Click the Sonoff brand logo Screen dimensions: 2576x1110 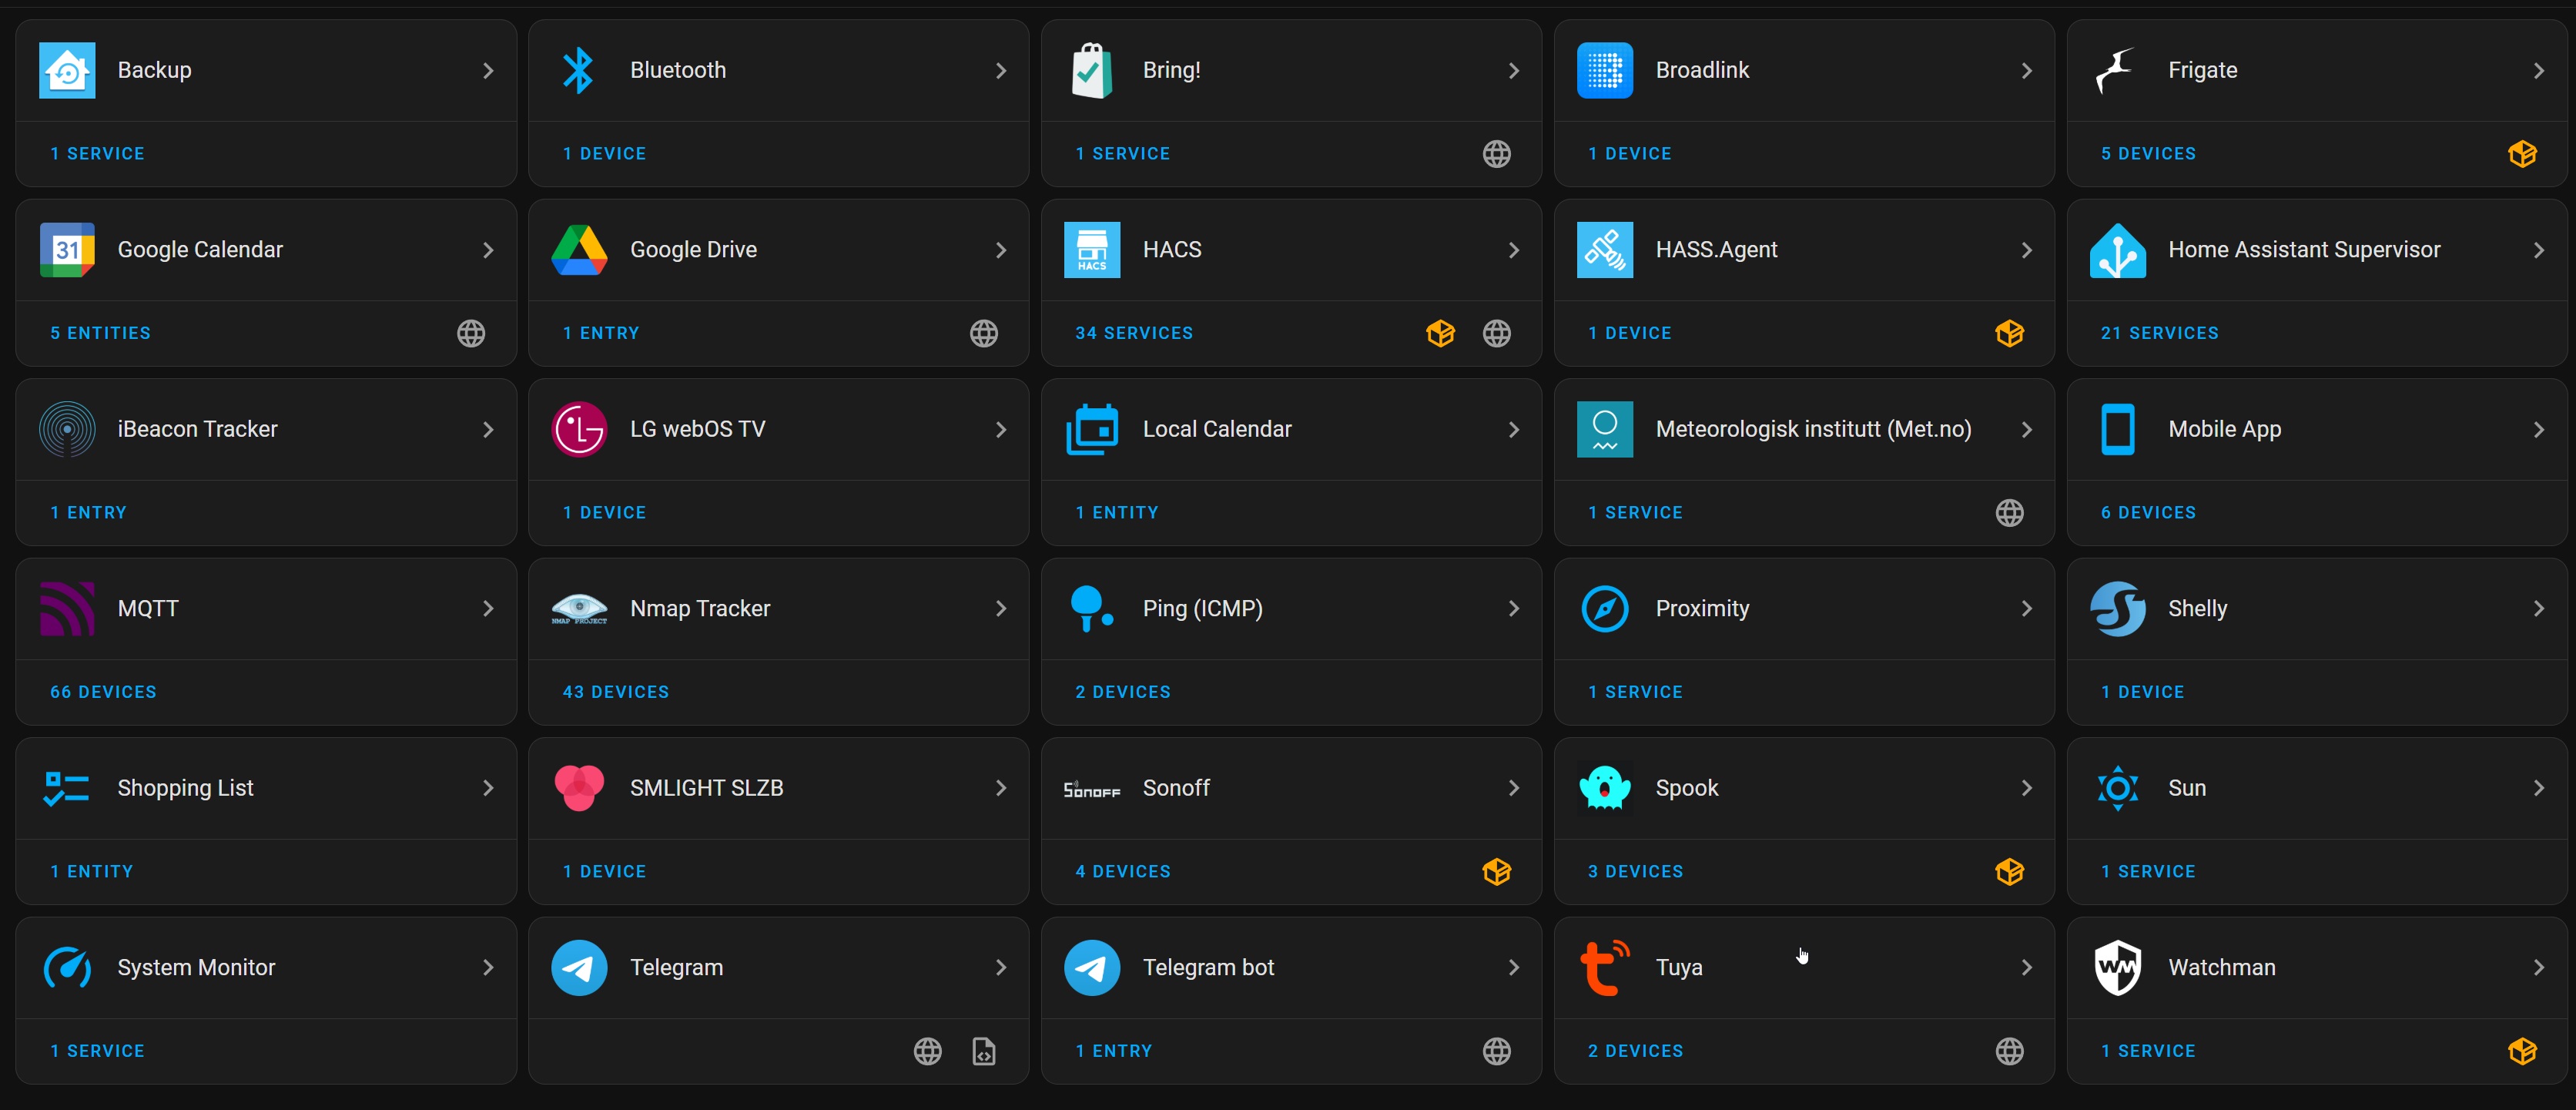(x=1092, y=790)
